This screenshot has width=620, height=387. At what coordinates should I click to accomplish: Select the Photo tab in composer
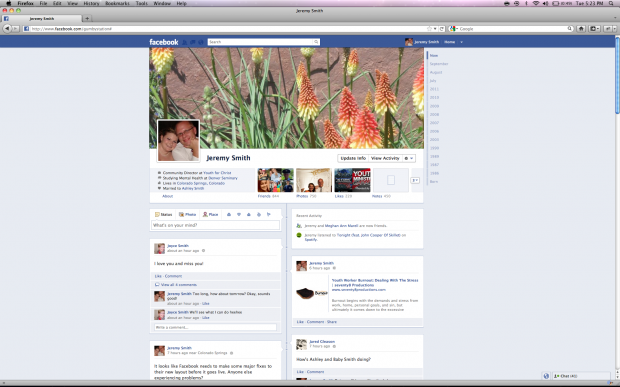pyautogui.click(x=187, y=214)
